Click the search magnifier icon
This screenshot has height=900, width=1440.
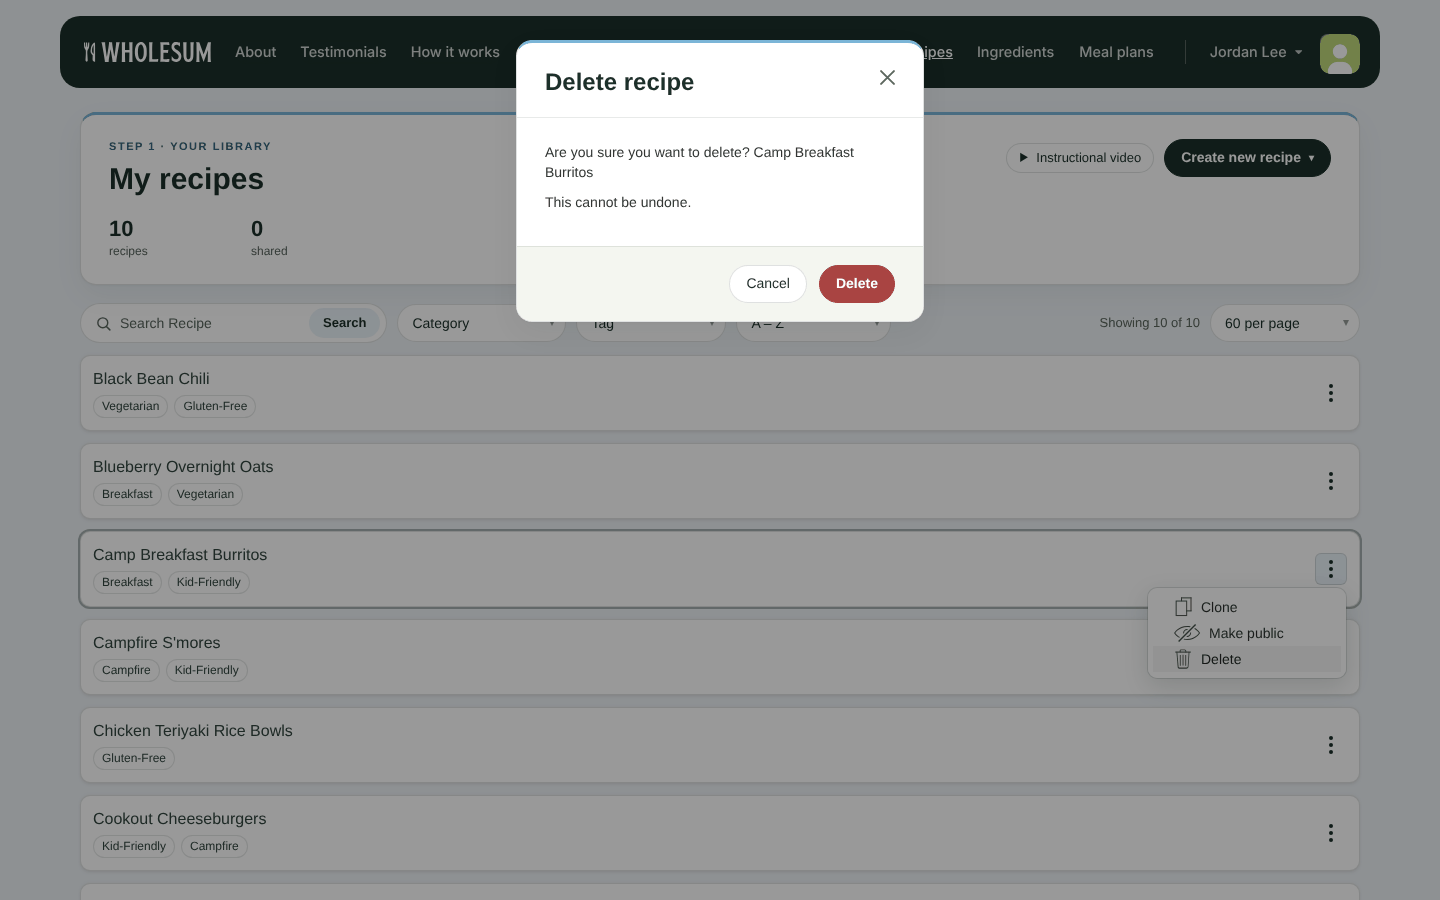(104, 324)
